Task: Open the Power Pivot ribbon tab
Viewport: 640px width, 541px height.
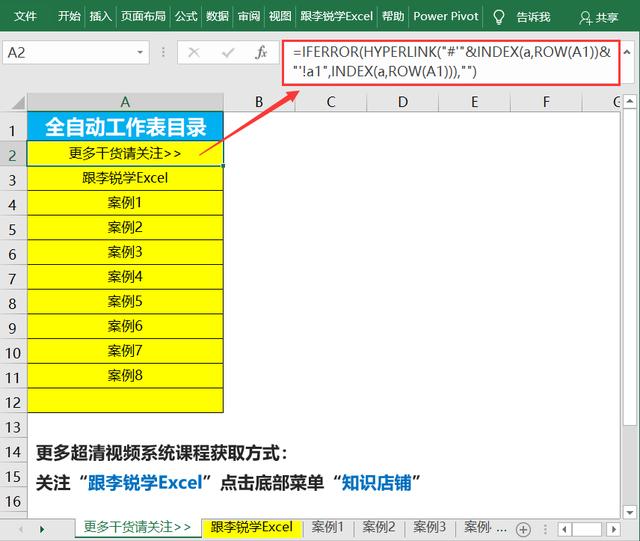Action: pyautogui.click(x=445, y=17)
